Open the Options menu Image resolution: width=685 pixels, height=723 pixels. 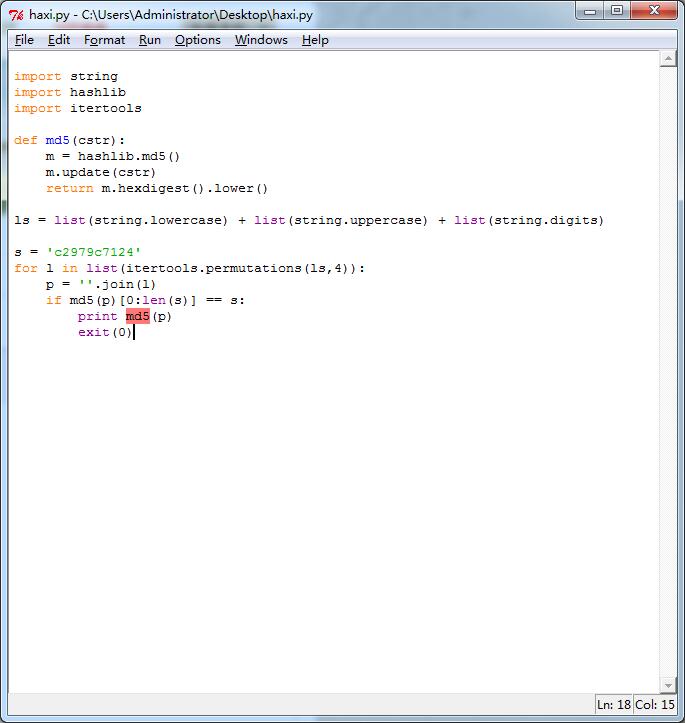point(197,40)
